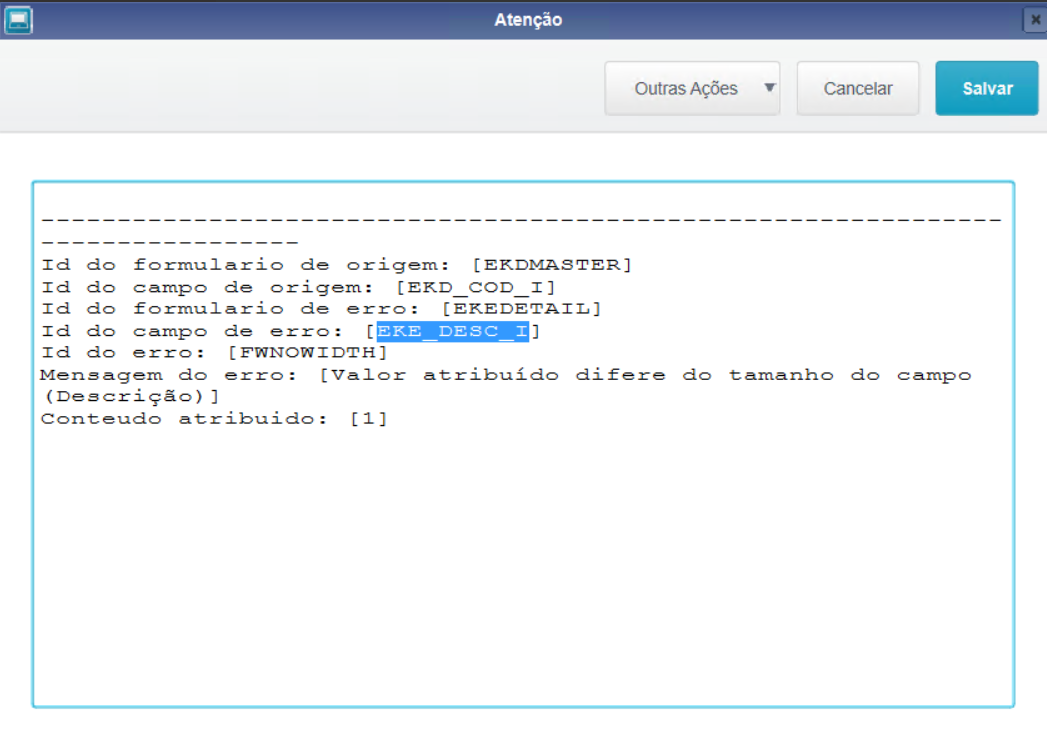This screenshot has width=1047, height=742.
Task: Expand the Outras Ações dropdown arrow
Action: (769, 88)
